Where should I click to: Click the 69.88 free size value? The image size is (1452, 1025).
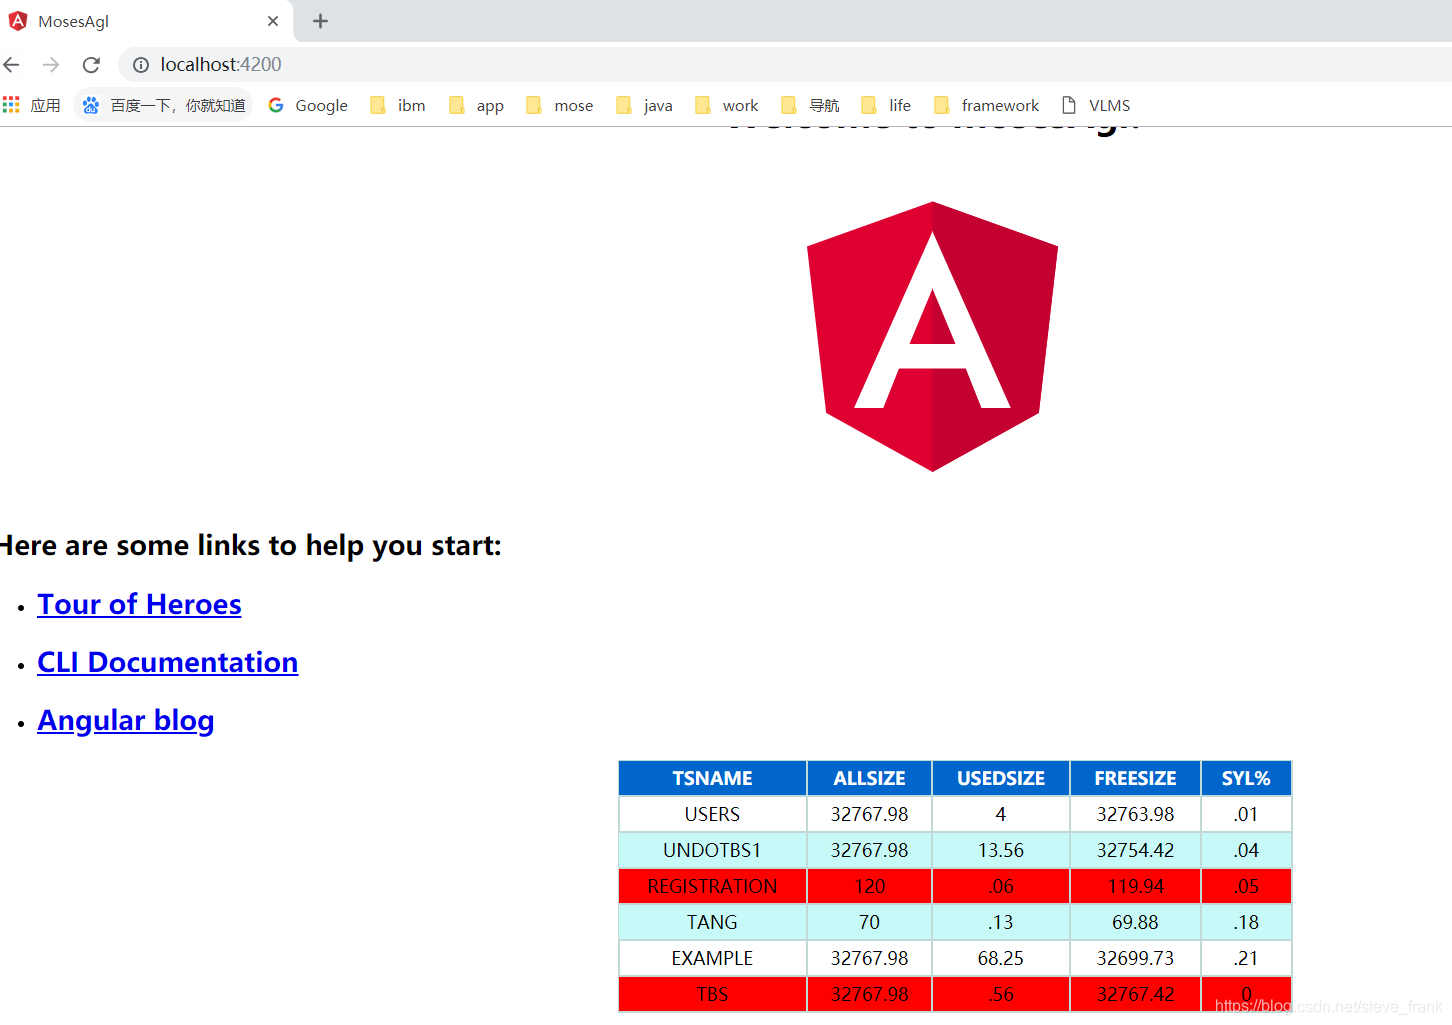(x=1136, y=922)
